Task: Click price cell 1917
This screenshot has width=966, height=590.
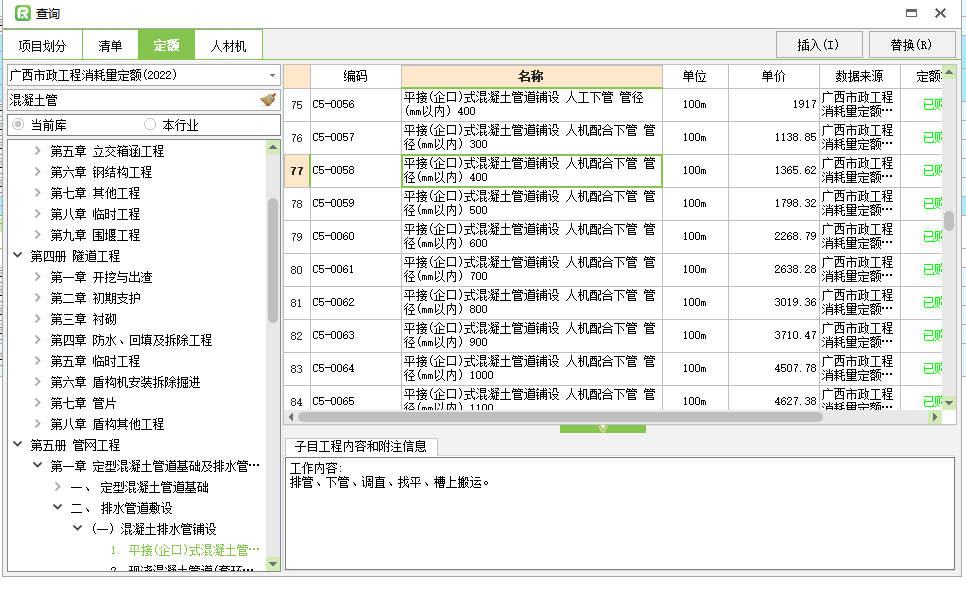Action: (774, 105)
